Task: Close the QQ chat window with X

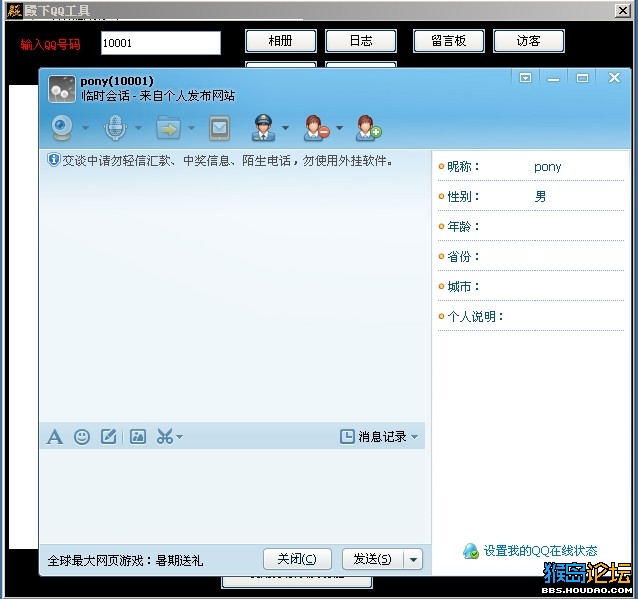Action: 614,77
